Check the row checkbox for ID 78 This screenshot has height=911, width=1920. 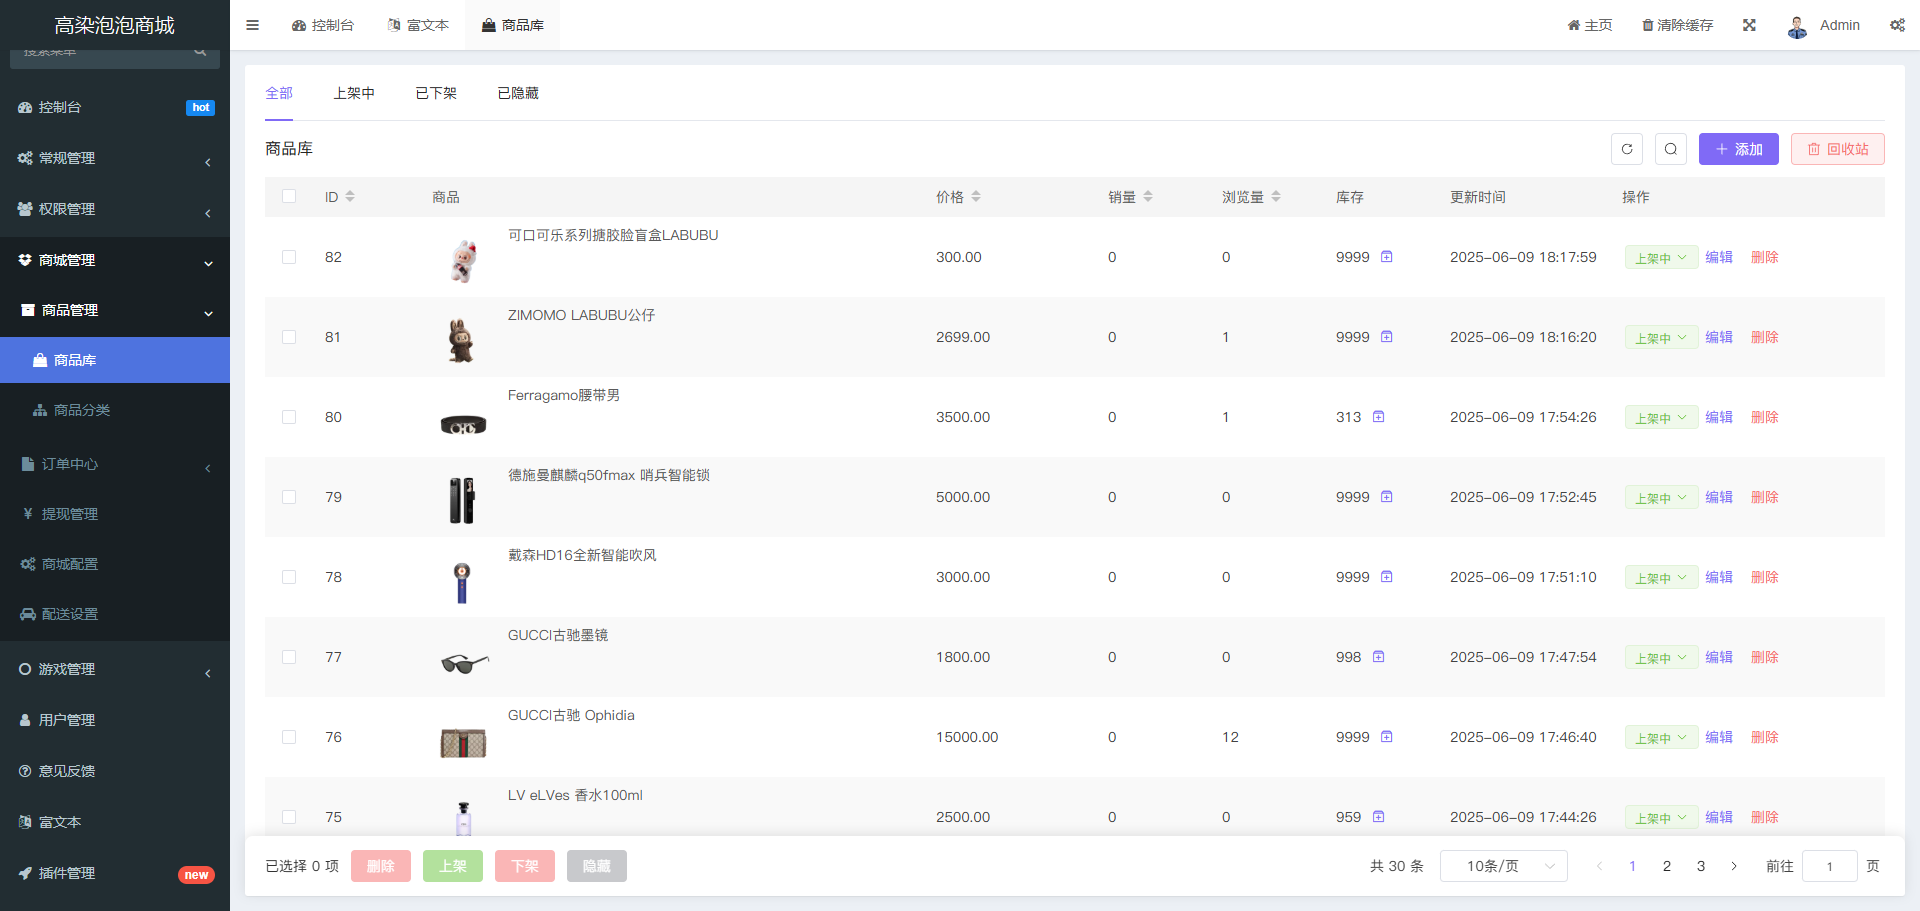[x=289, y=577]
